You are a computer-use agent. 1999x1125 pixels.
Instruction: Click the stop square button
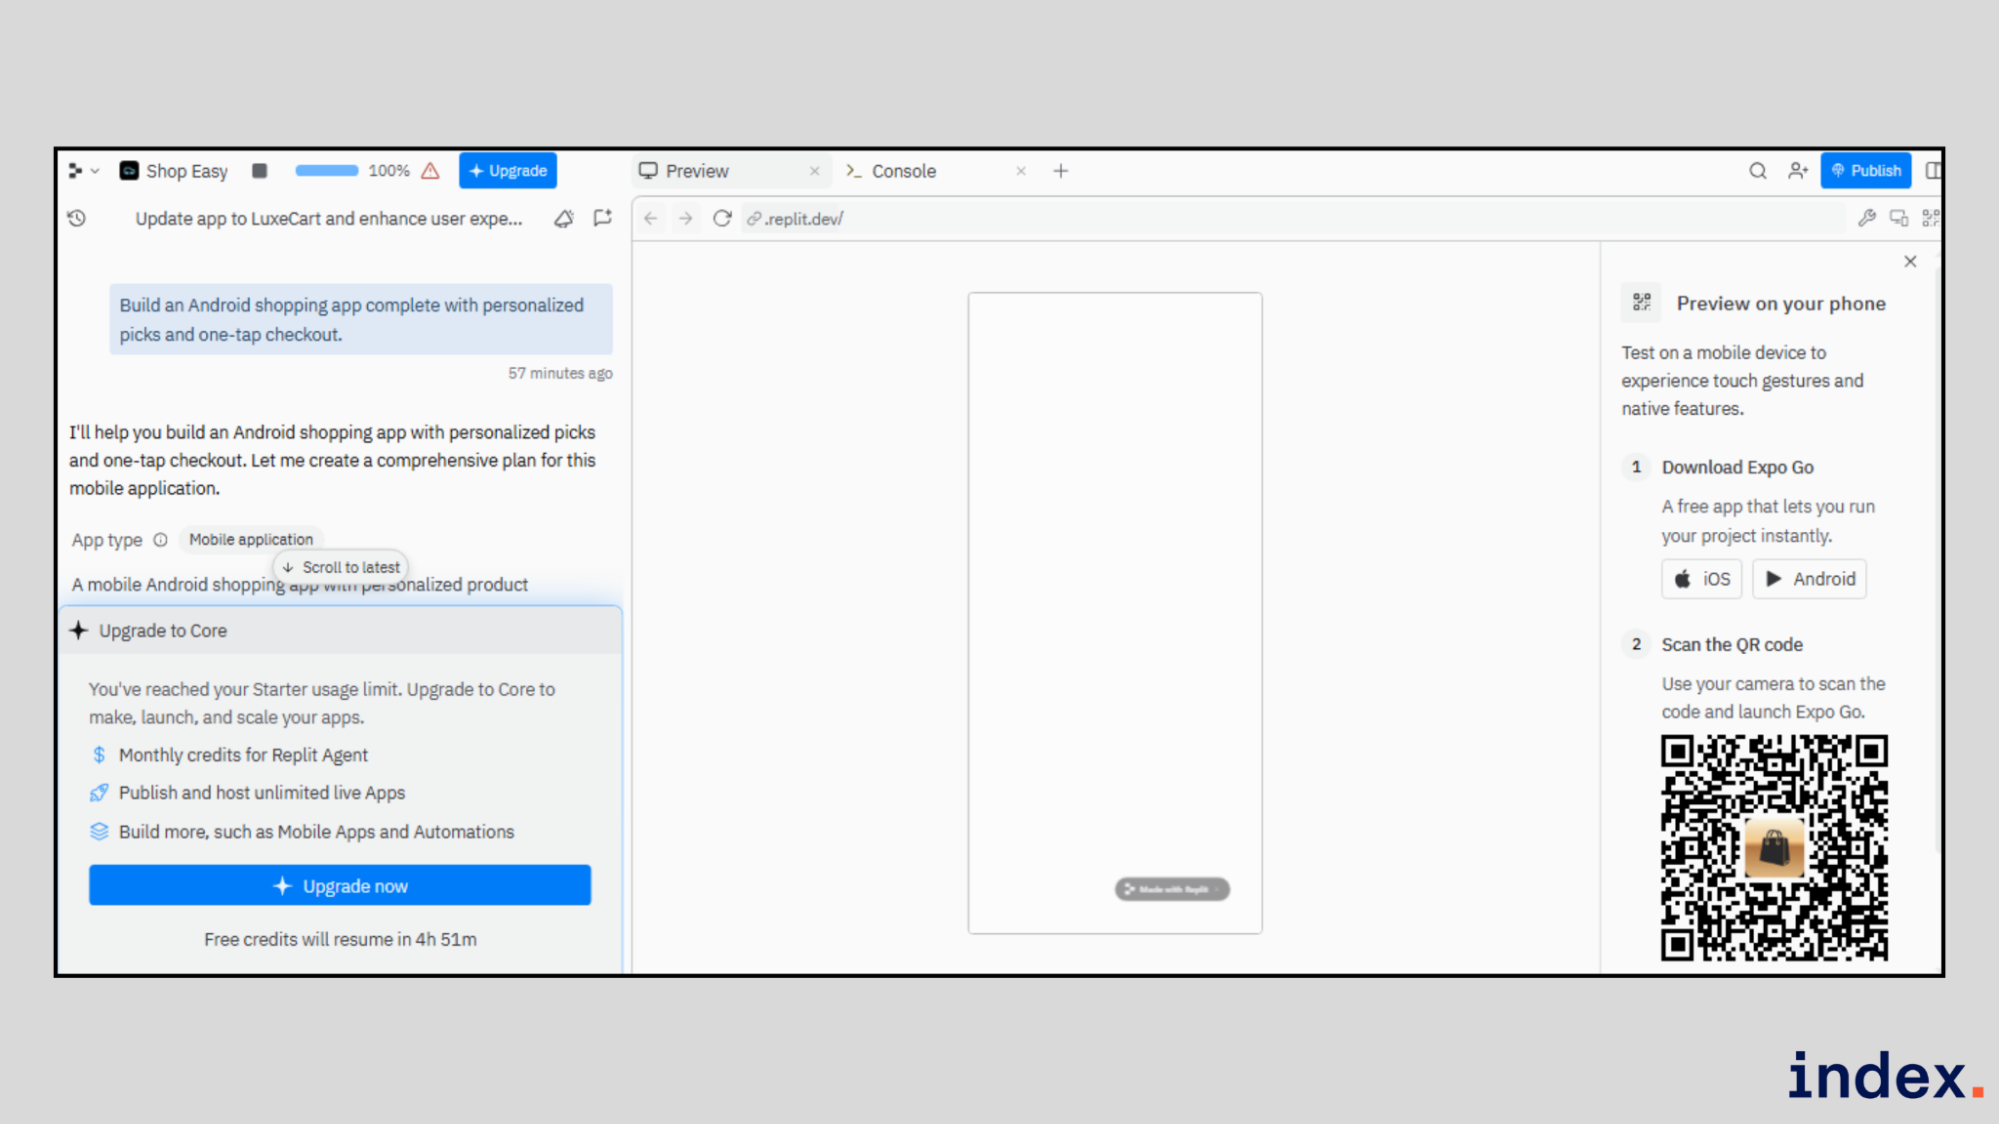coord(260,171)
